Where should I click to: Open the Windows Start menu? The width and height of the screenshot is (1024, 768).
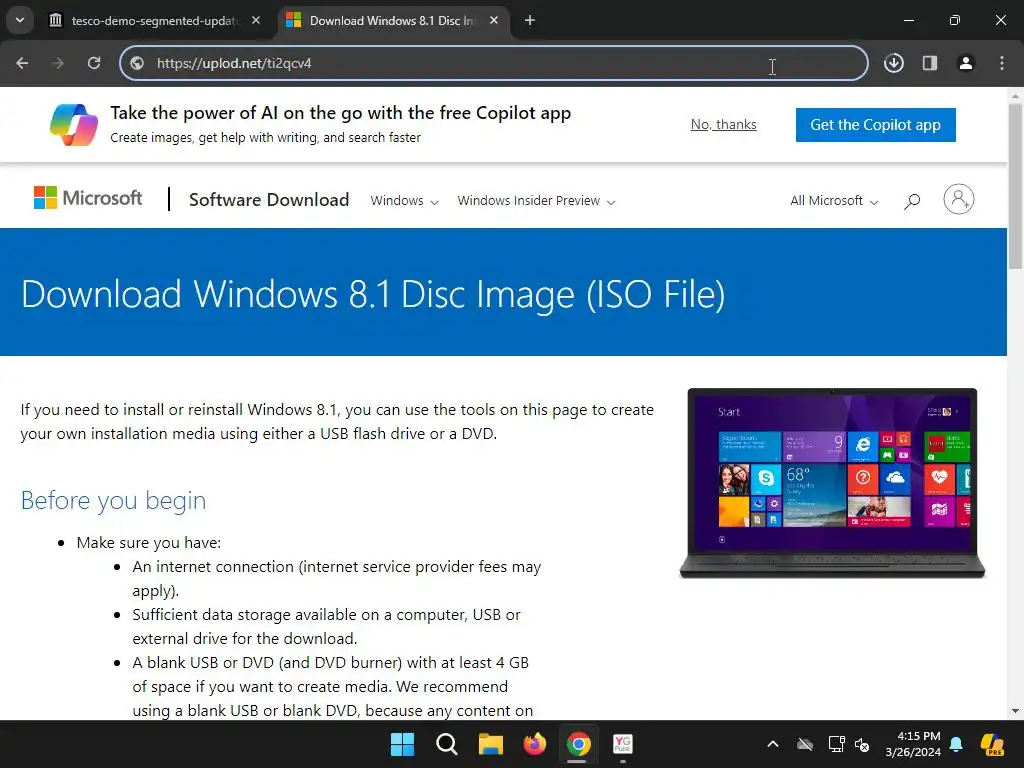coord(402,744)
